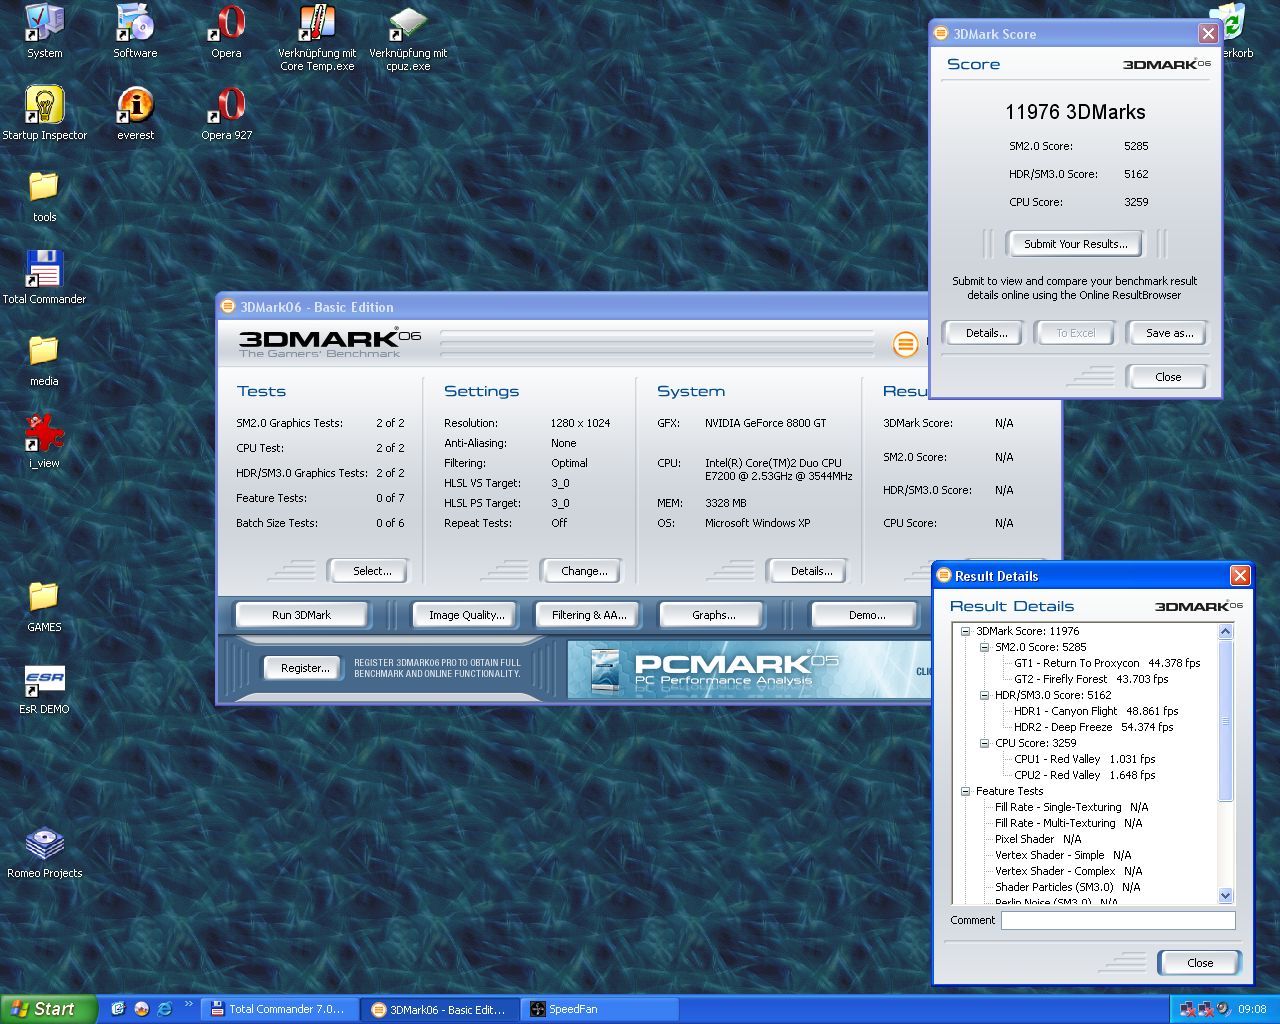Launch the Opera 927 shortcut
The image size is (1280, 1024).
226,113
